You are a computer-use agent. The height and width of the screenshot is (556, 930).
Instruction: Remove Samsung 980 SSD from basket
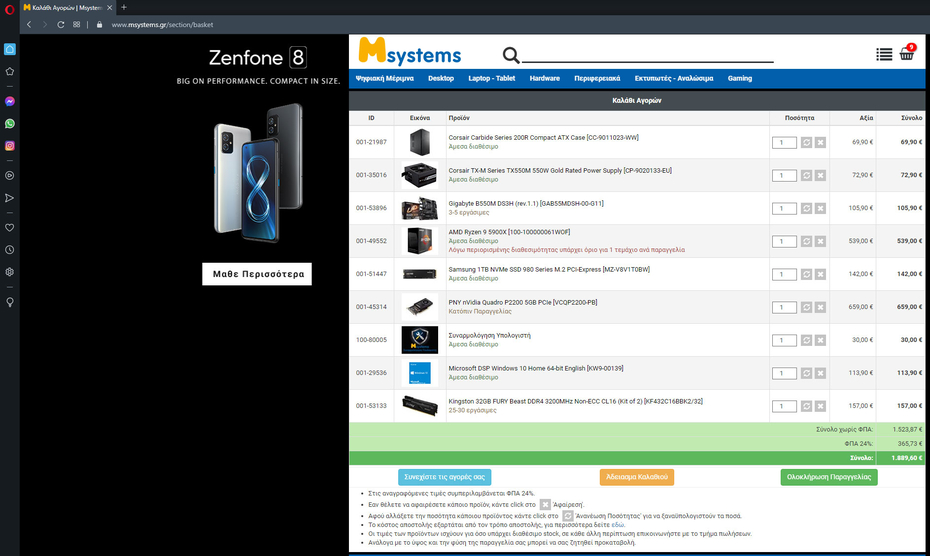[x=820, y=274]
